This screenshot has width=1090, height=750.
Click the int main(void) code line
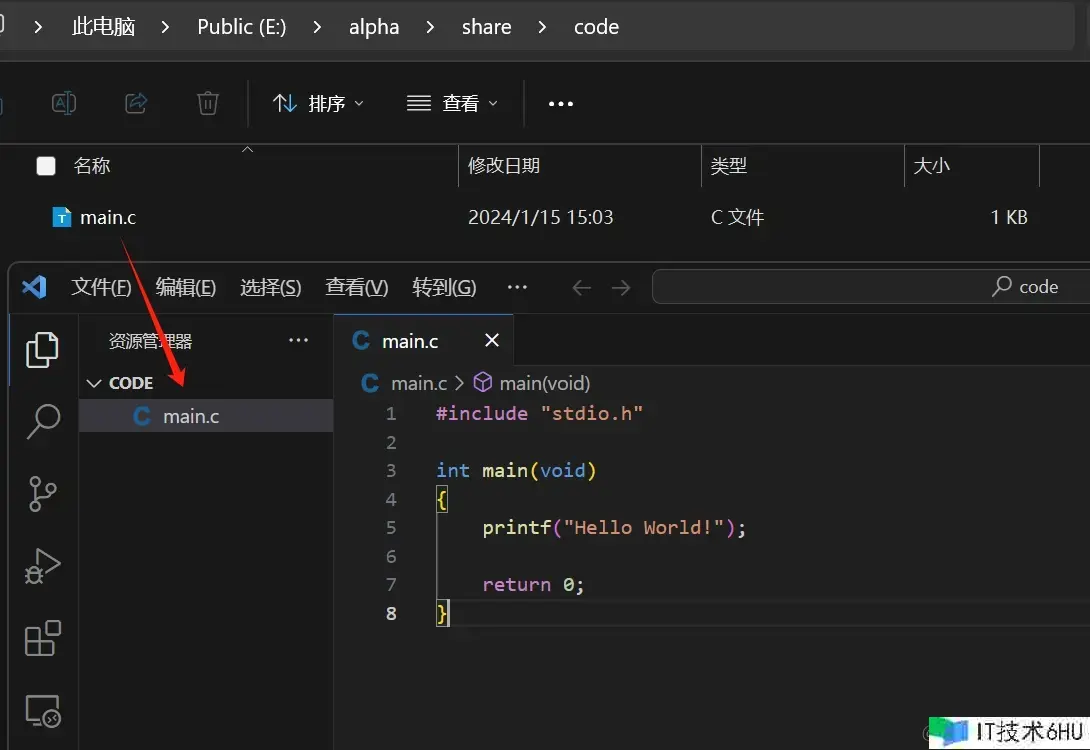click(516, 471)
